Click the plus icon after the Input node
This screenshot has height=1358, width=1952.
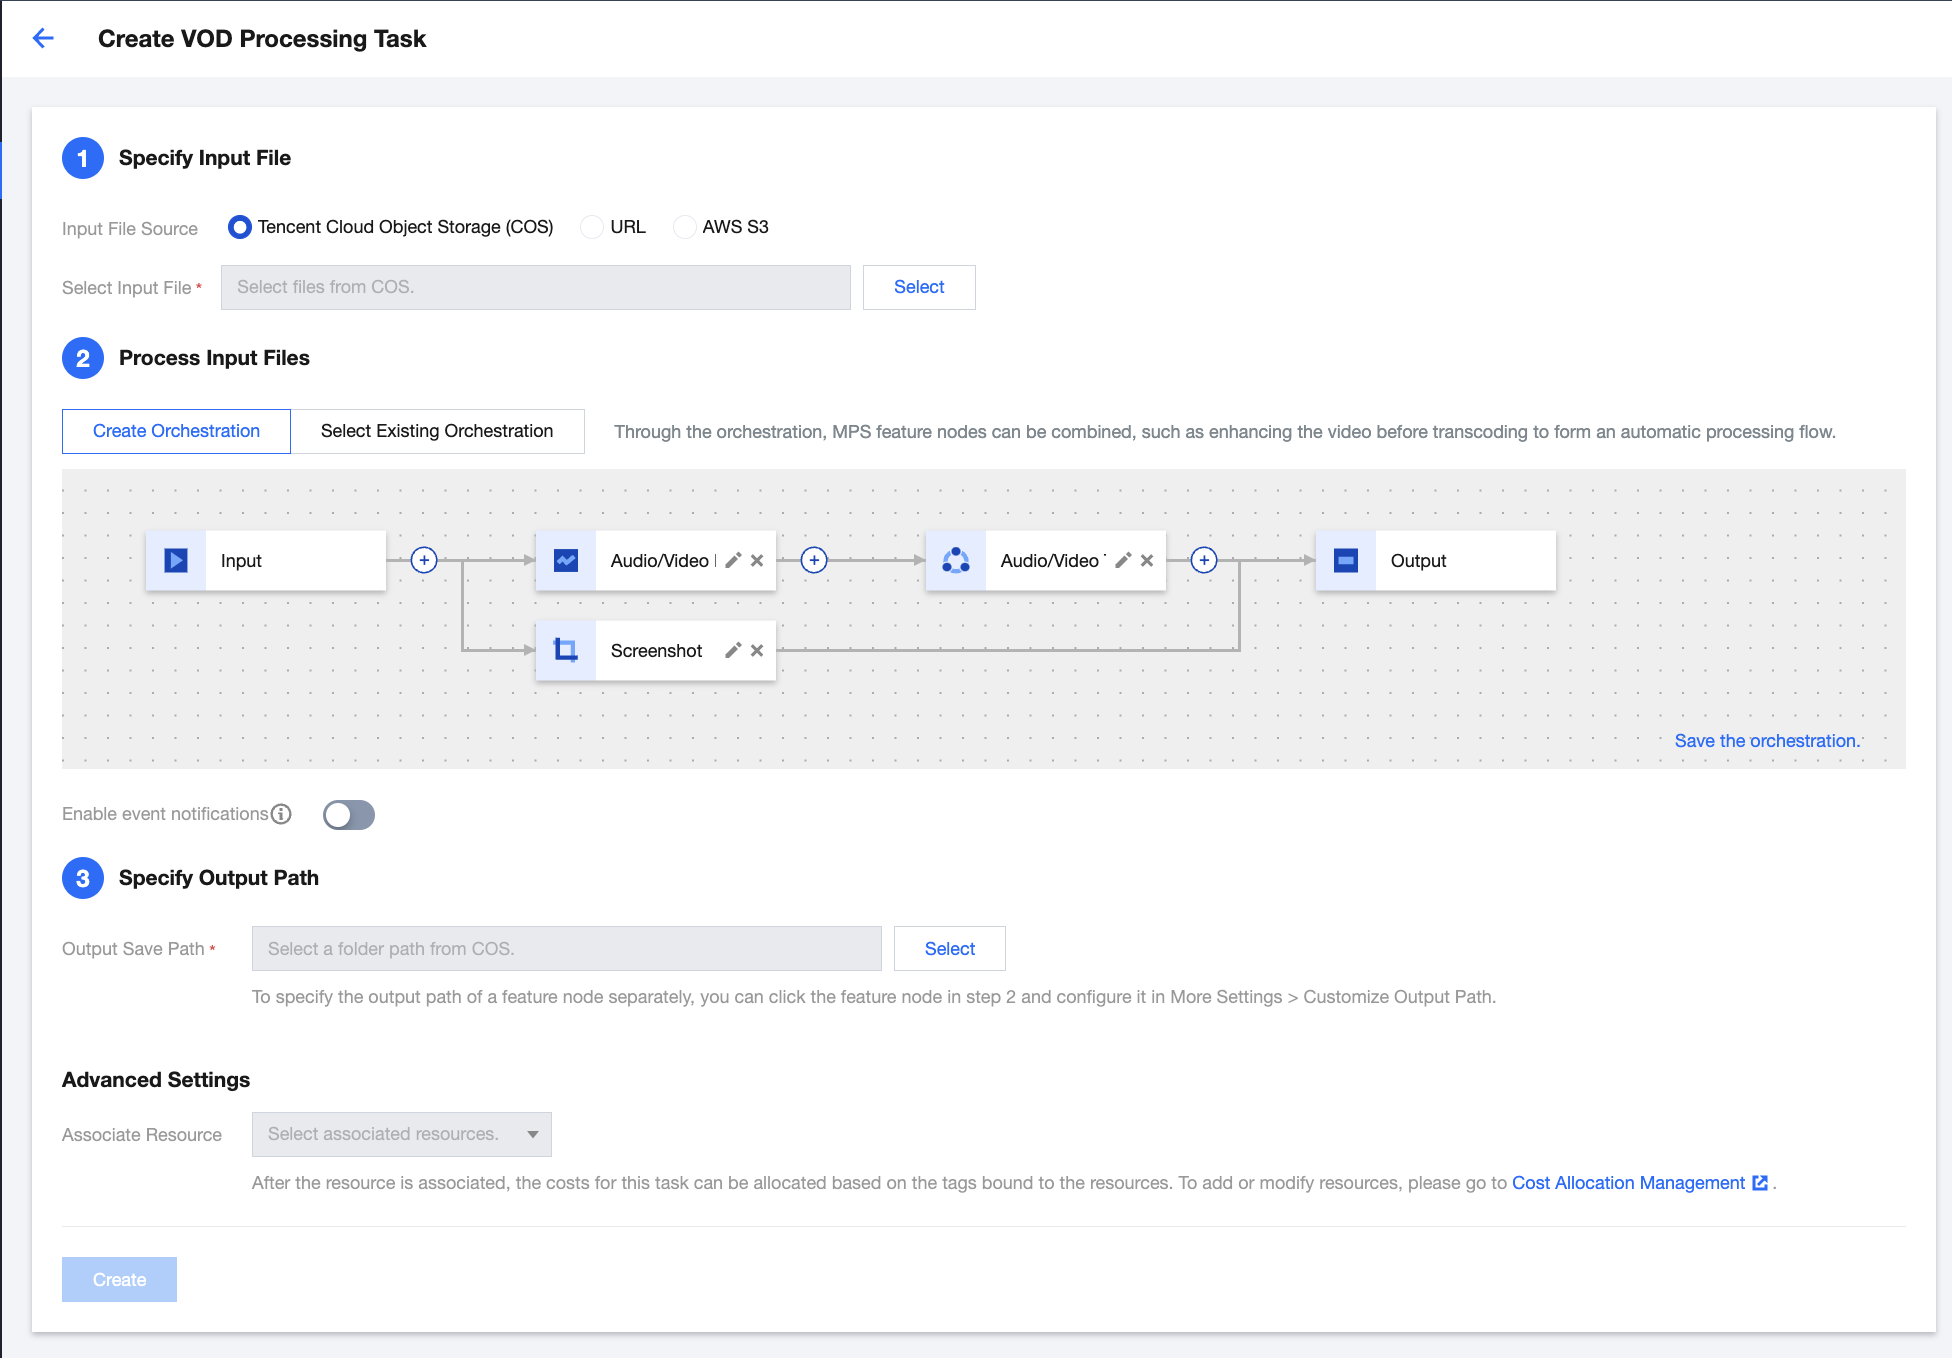click(x=424, y=560)
